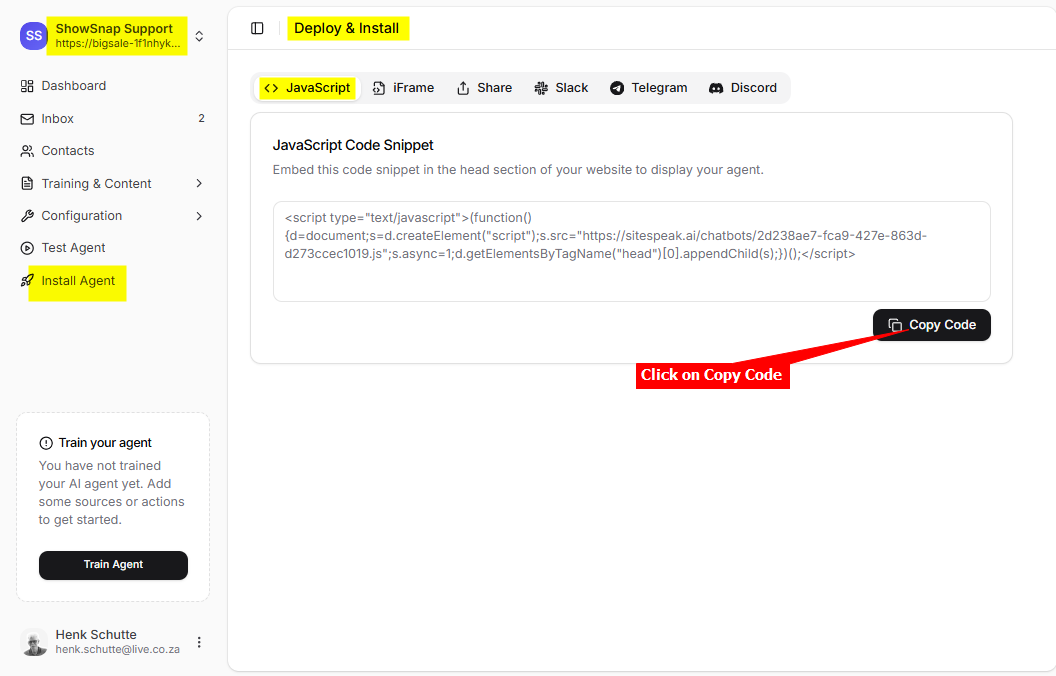Toggle the sidebar panel icon
The width and height of the screenshot is (1056, 676).
coord(257,28)
